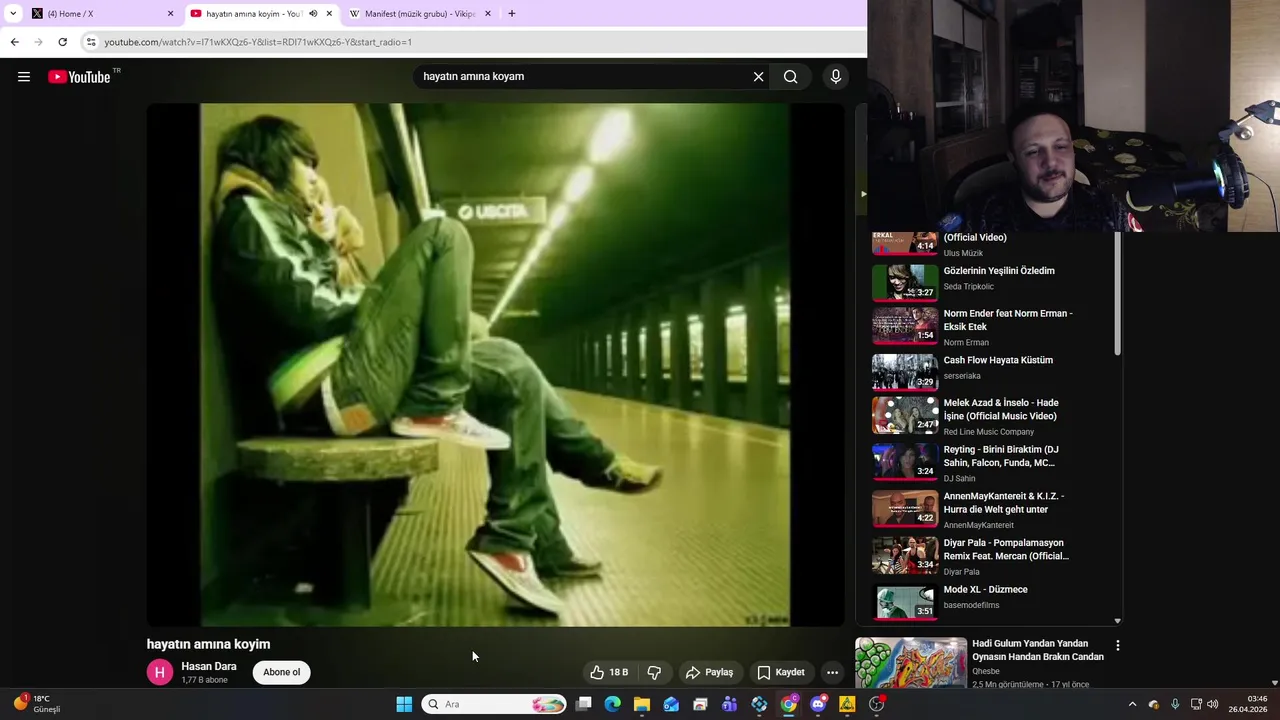The image size is (1280, 720).
Task: Open Chrome icon on taskbar
Action: tap(789, 704)
